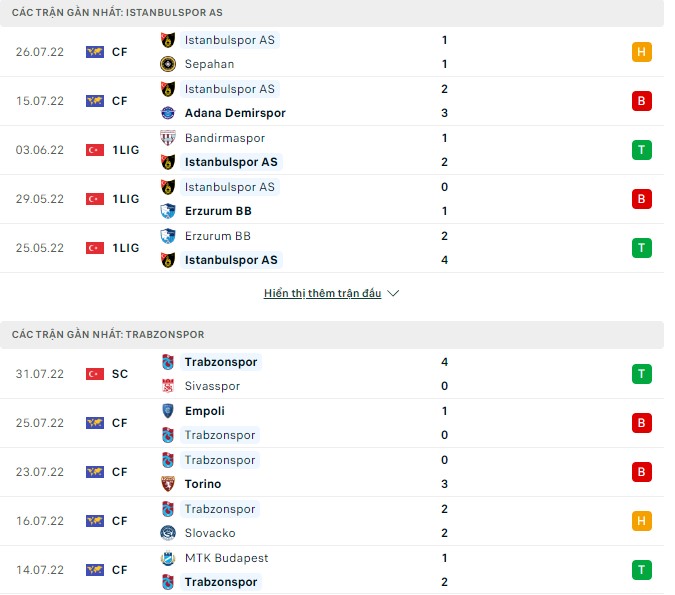Screen dimensions: 675x595
Task: Select the SC competition label on 31.07.22
Action: coord(120,374)
